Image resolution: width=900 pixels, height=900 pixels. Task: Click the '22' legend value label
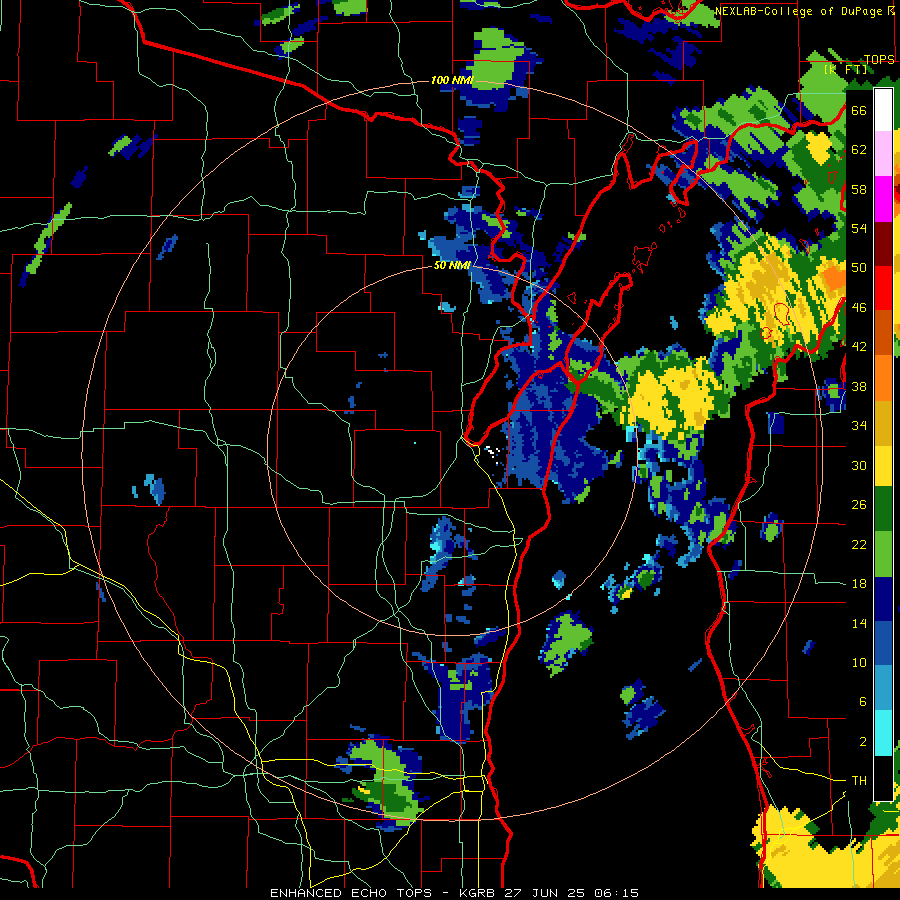859,544
